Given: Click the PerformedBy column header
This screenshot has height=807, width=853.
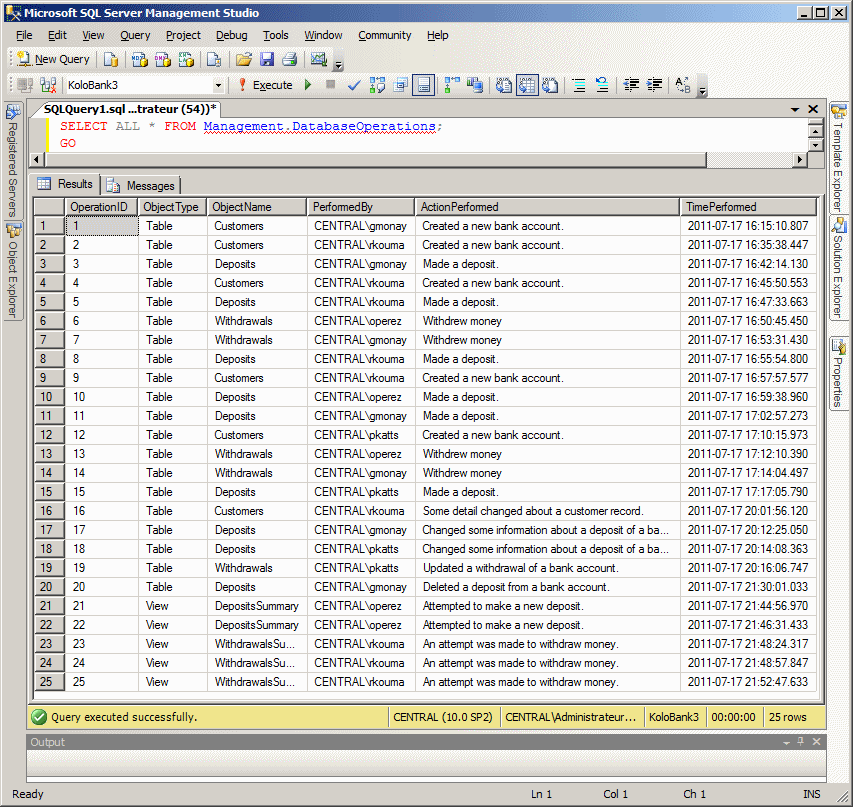Looking at the screenshot, I should point(361,207).
